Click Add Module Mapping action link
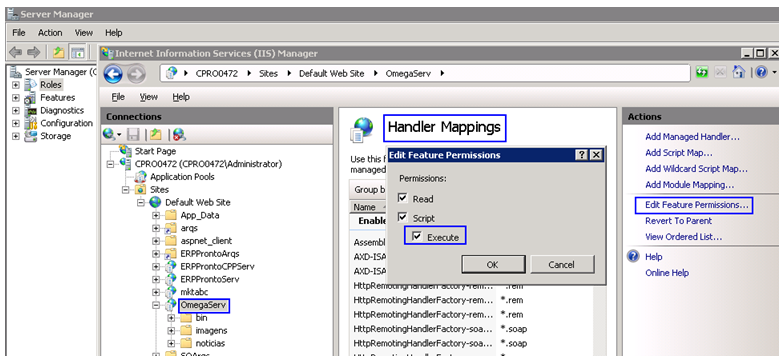This screenshot has width=781, height=361. pos(690,185)
